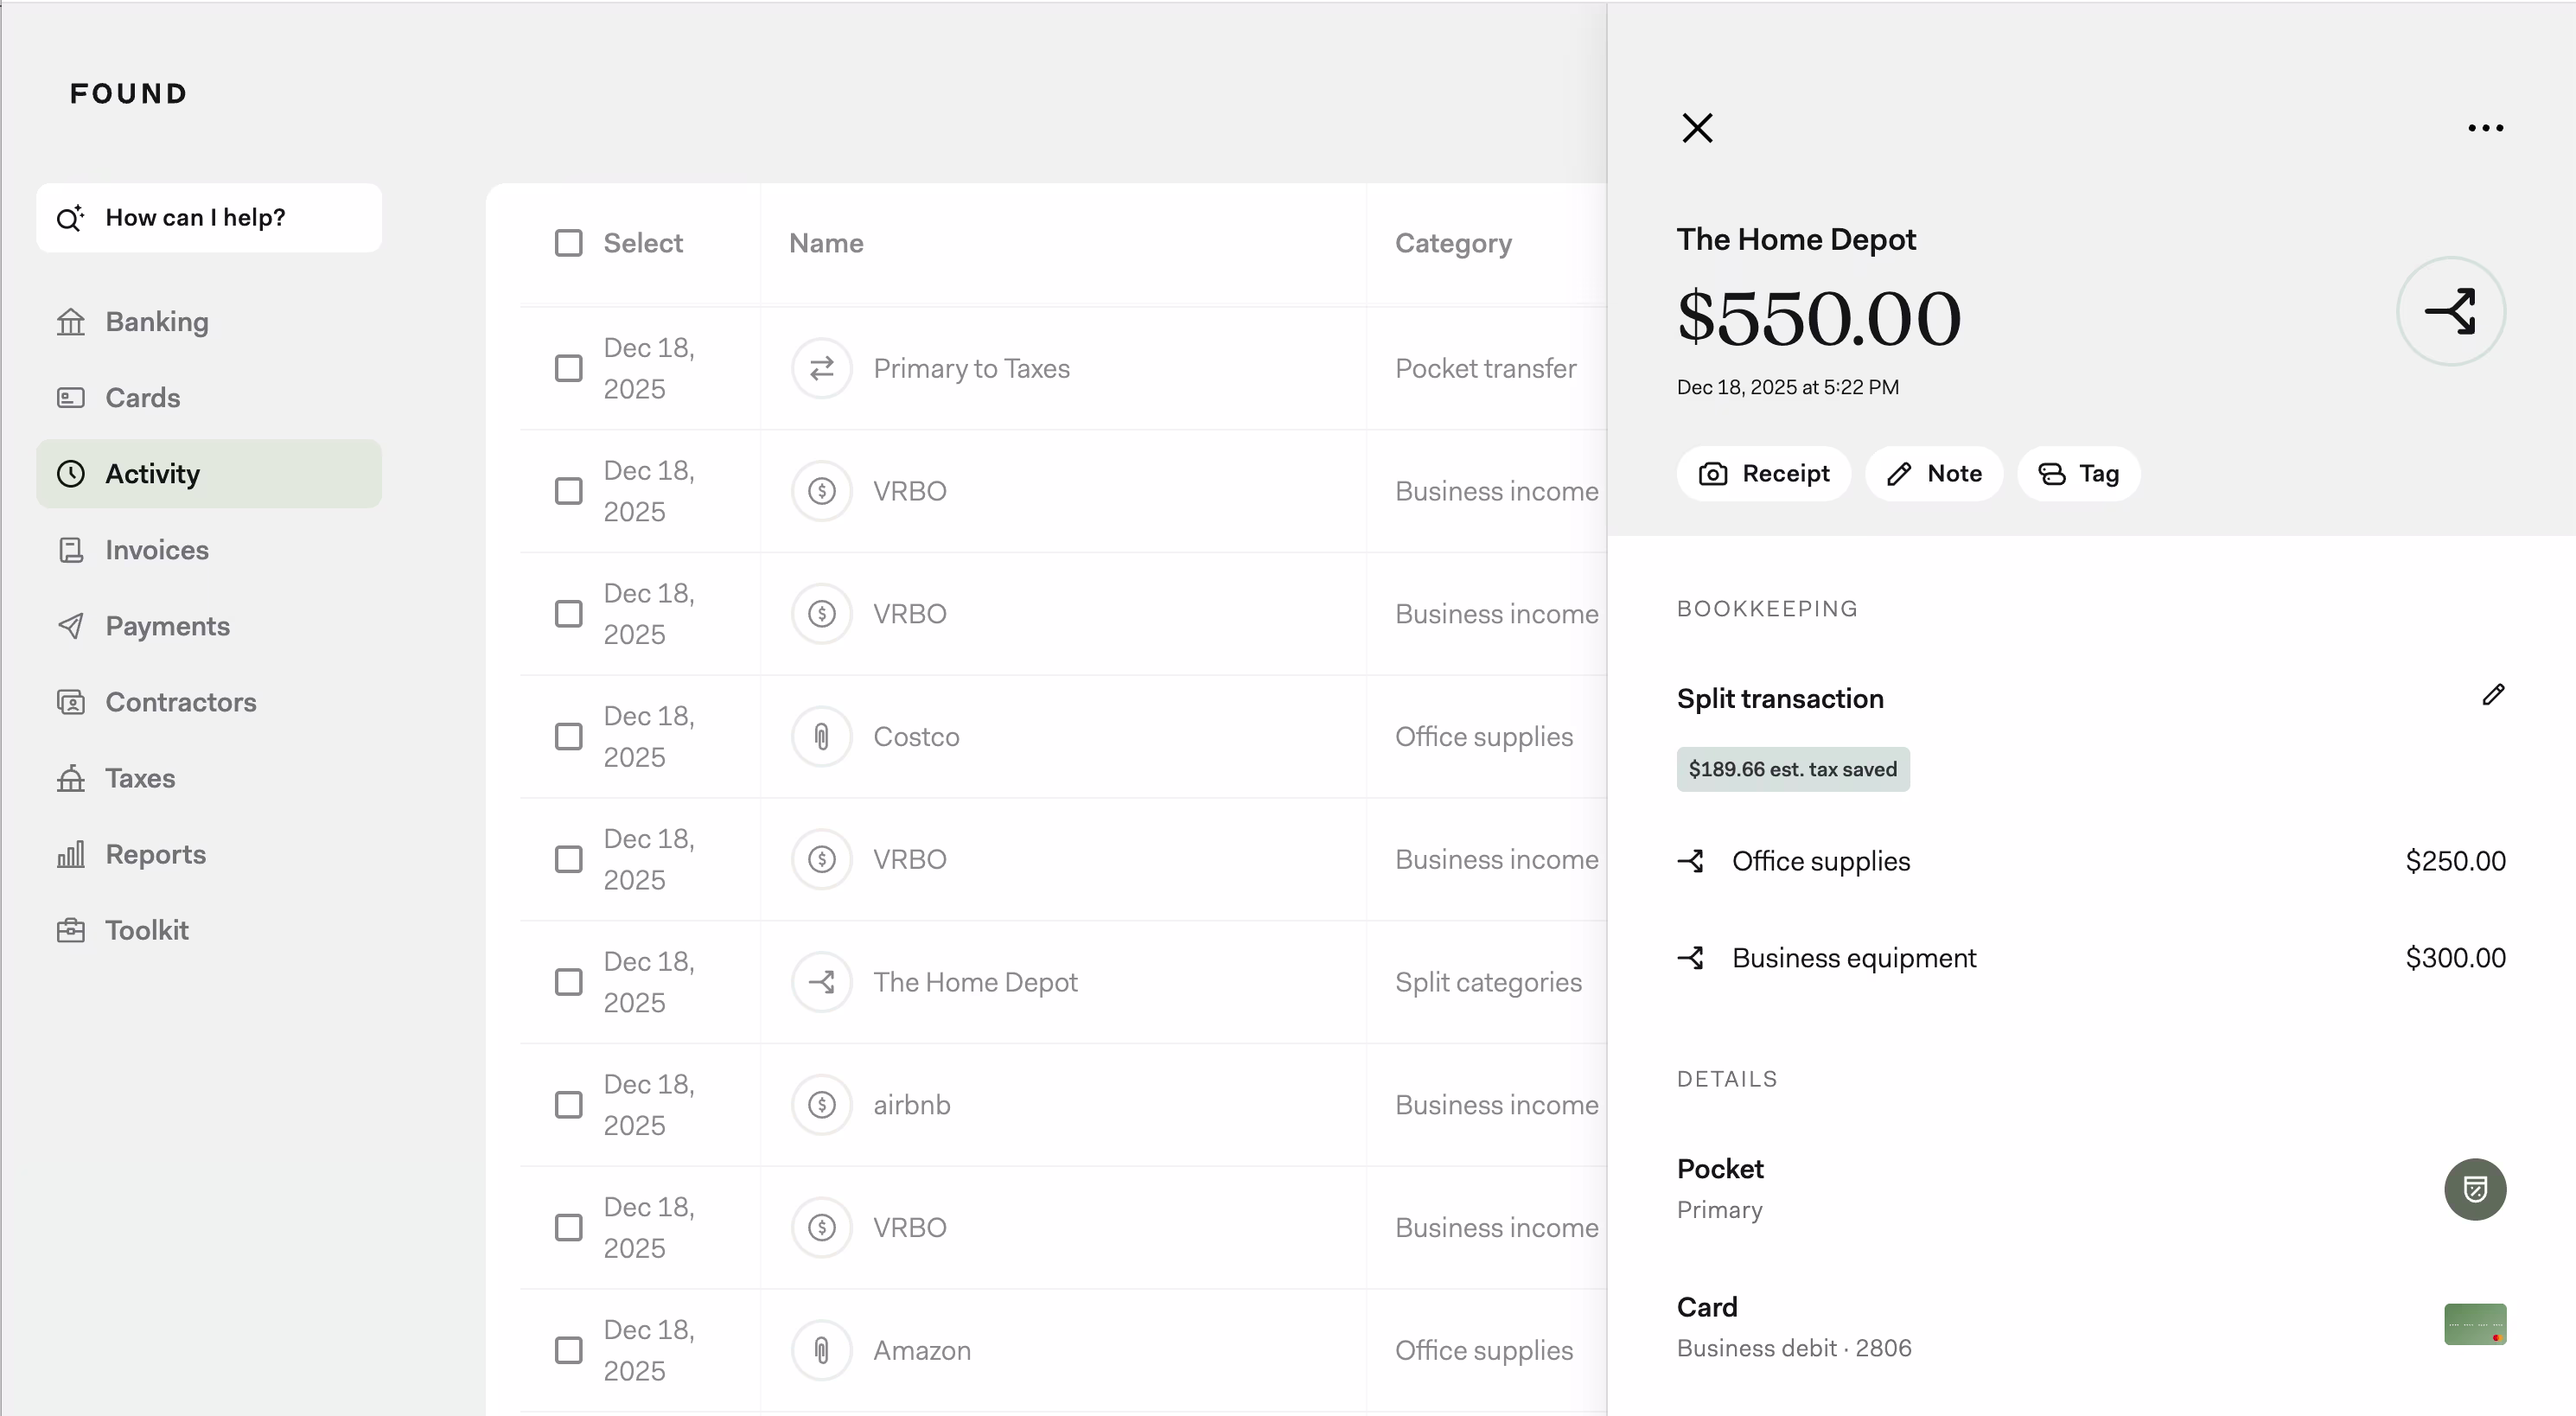Screen dimensions: 2576x1416
Task: Check the checkbox on The Home Depot row
Action: pos(568,982)
